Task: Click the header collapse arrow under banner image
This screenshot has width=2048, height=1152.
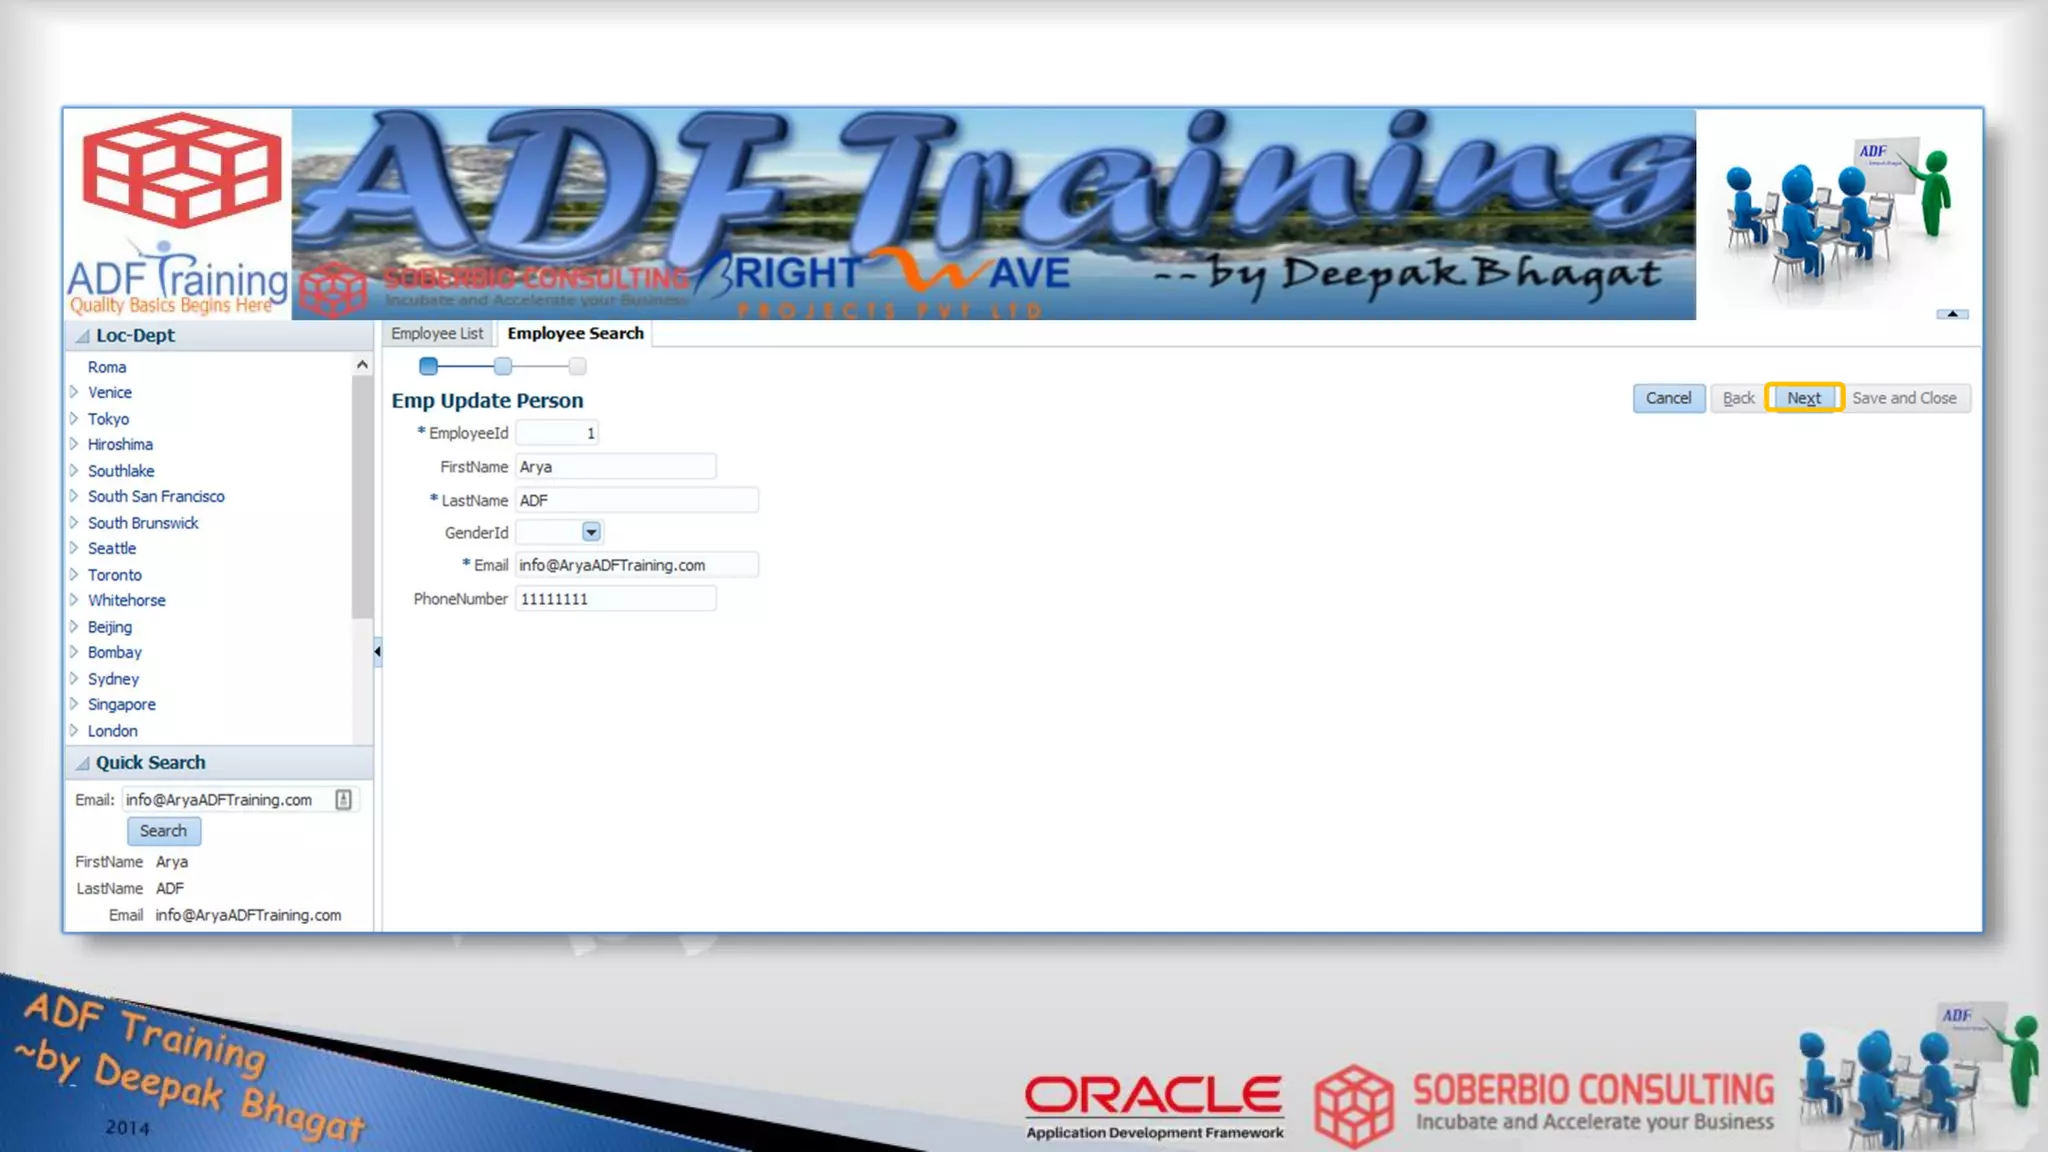Action: coord(1951,314)
